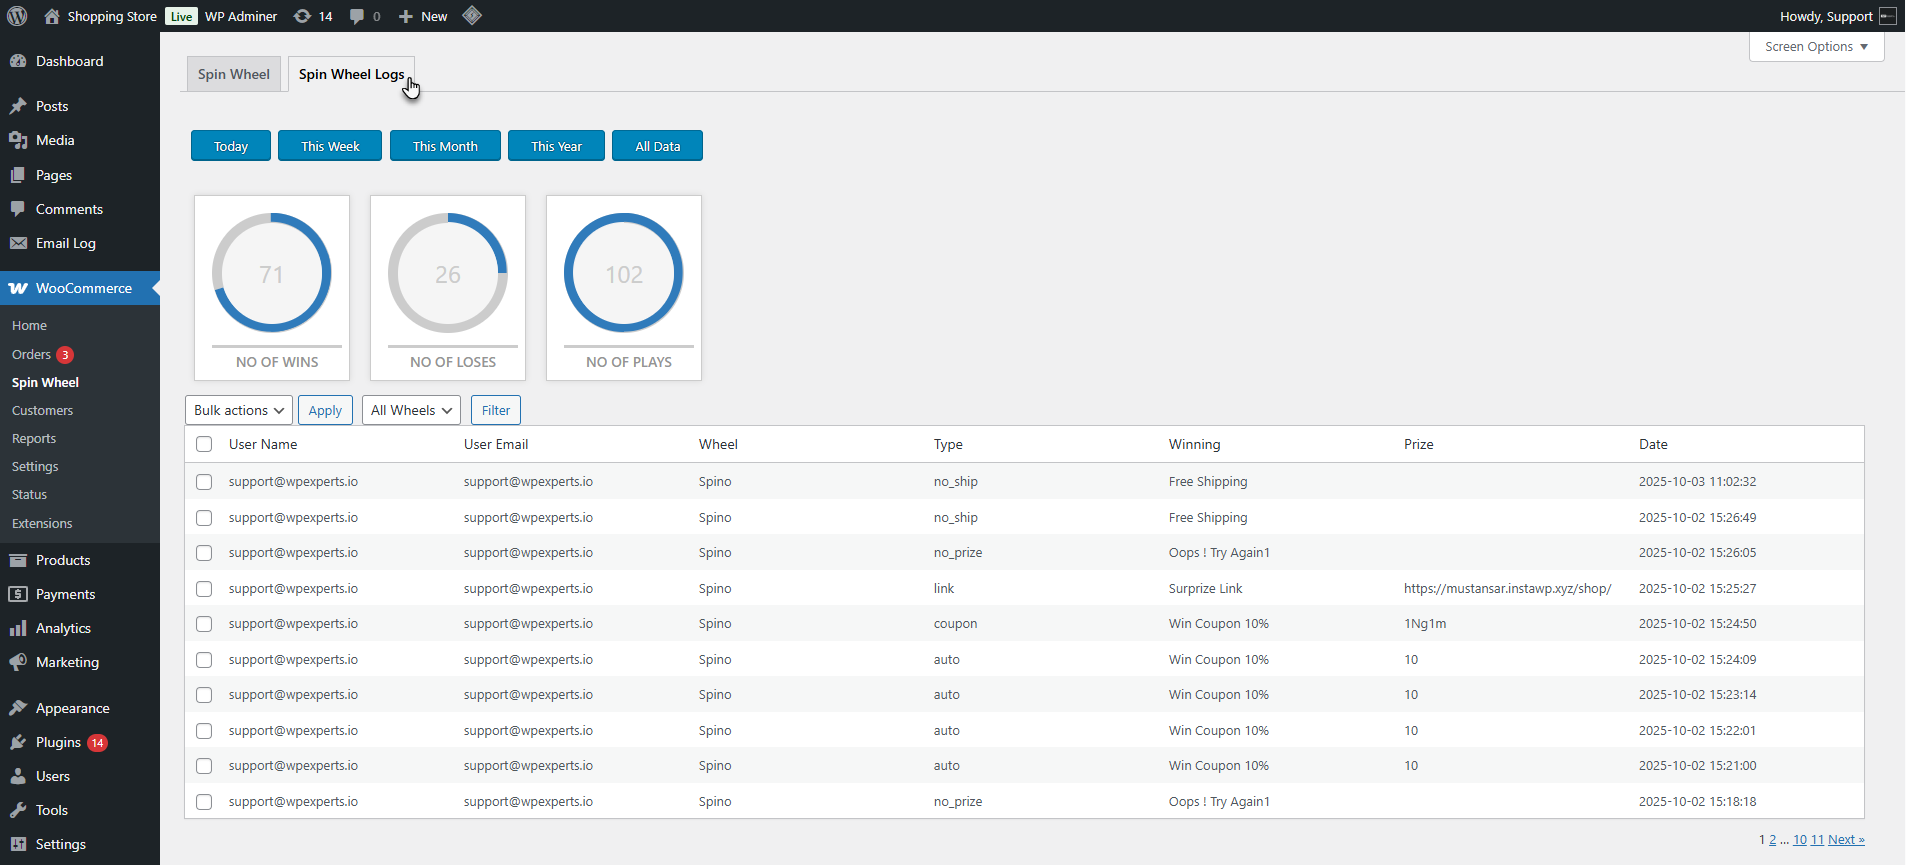Click the comments bubble icon in admin bar
This screenshot has width=1906, height=865.
point(357,16)
